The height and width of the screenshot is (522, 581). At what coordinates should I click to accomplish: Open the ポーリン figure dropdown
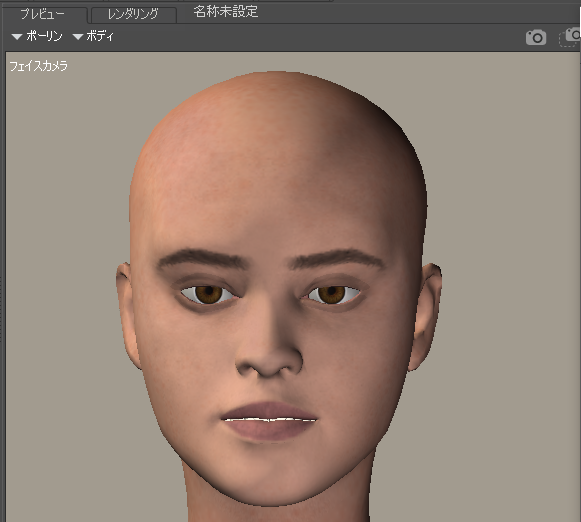pos(37,36)
